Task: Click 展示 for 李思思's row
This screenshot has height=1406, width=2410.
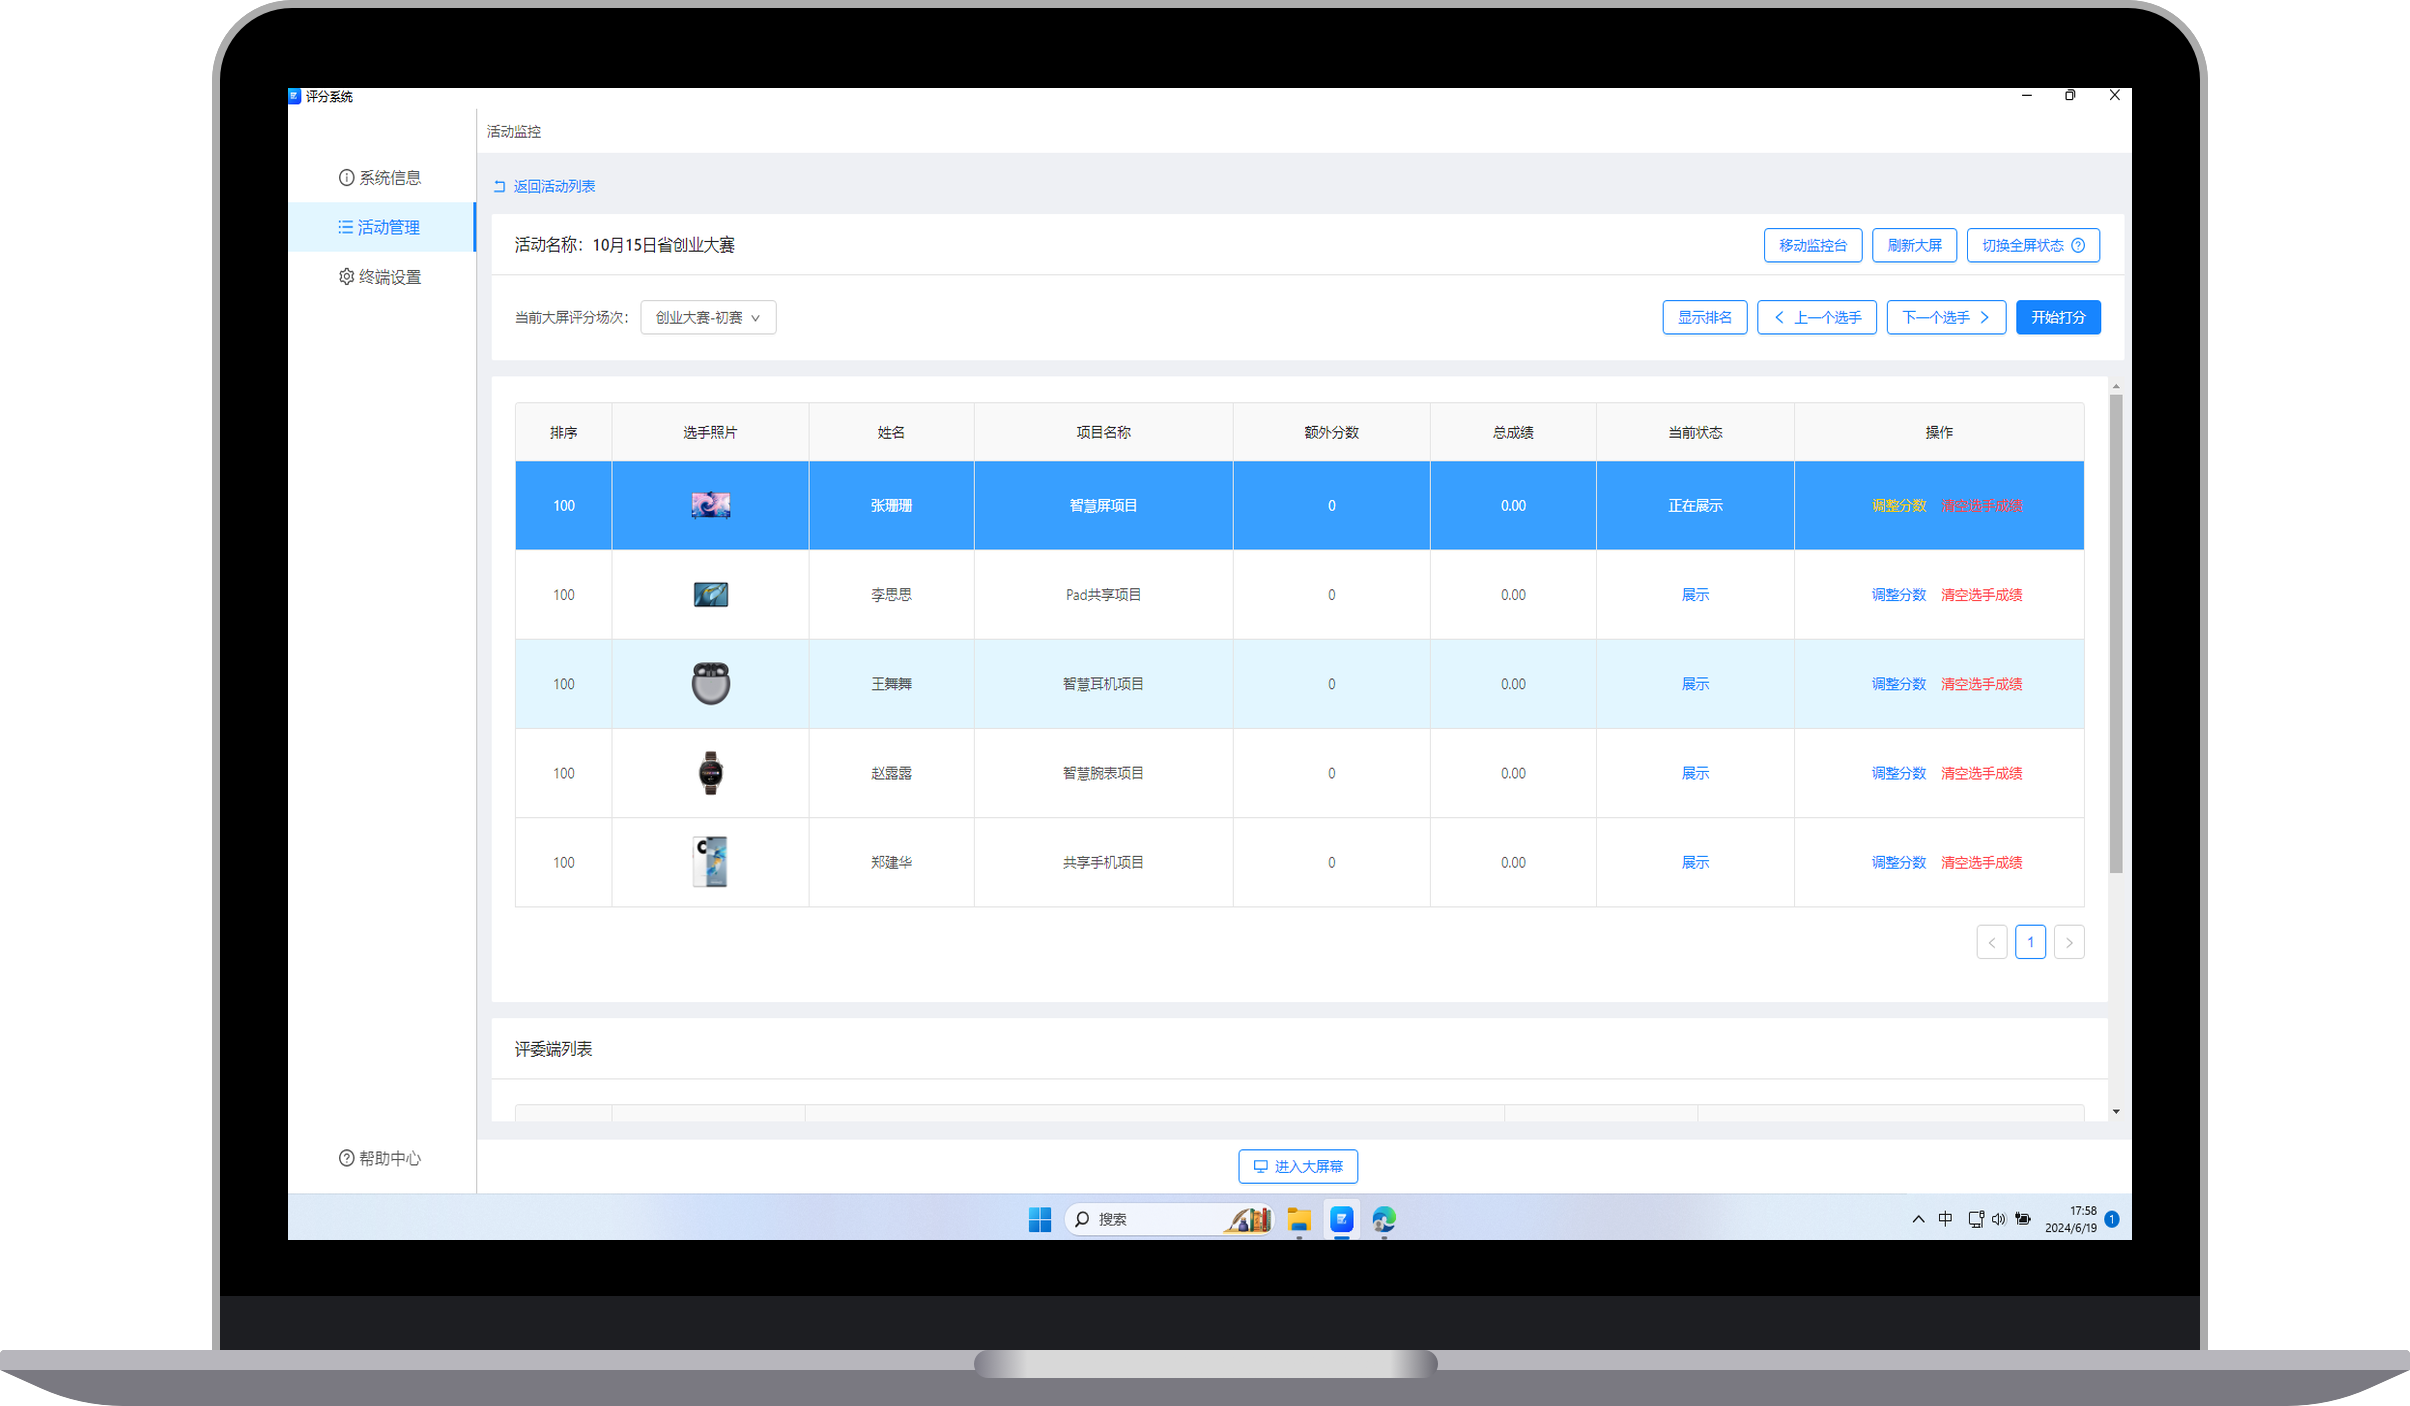Action: [x=1694, y=595]
